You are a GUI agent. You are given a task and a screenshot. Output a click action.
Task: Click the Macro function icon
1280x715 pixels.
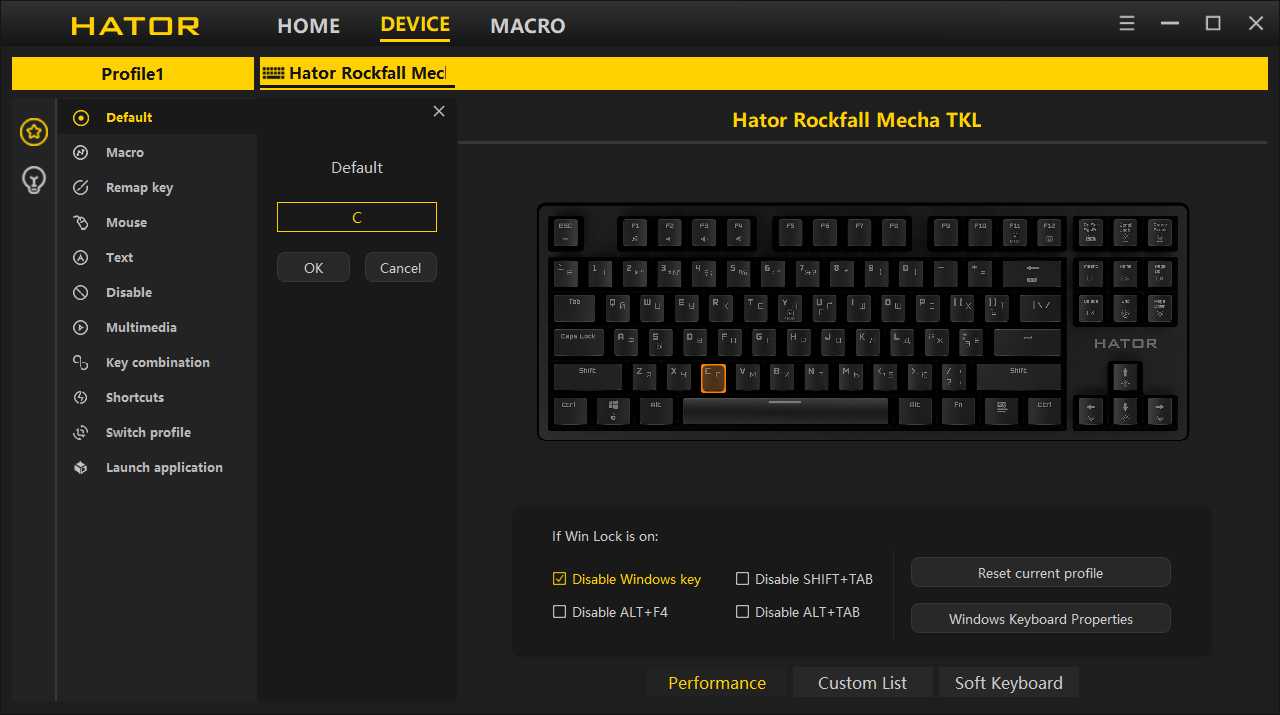[81, 153]
